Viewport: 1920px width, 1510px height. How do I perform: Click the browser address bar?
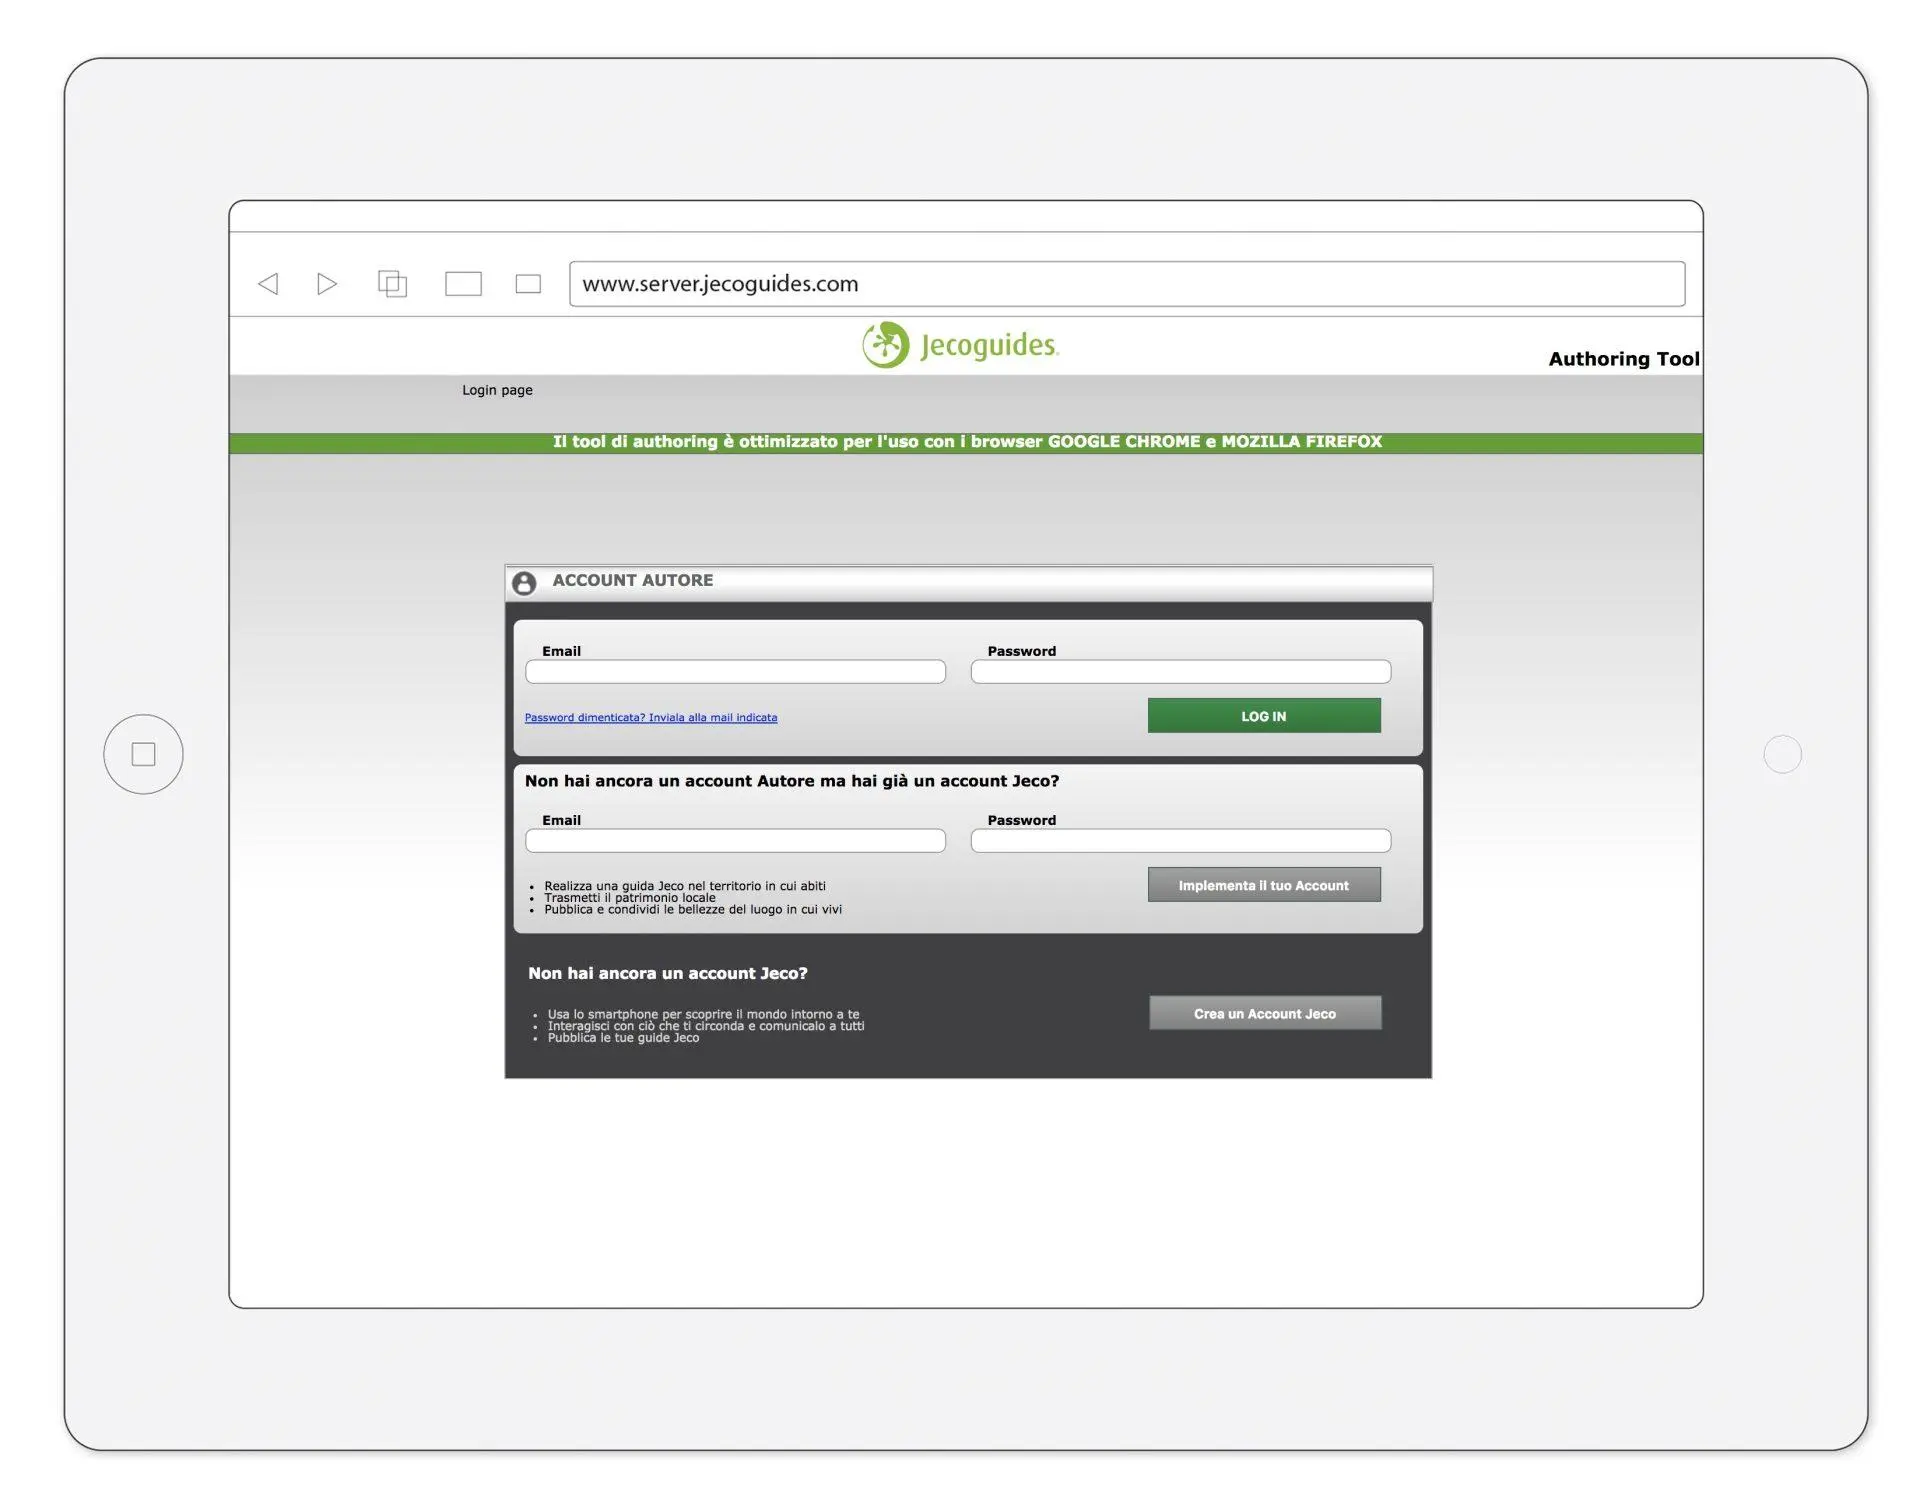tap(1126, 284)
